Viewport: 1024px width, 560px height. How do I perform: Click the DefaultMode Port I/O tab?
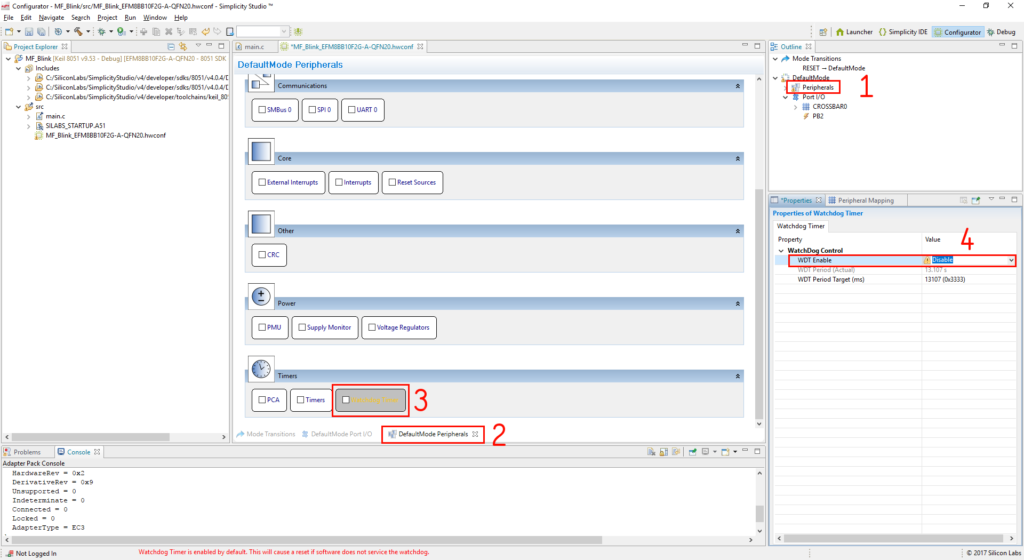pyautogui.click(x=340, y=434)
